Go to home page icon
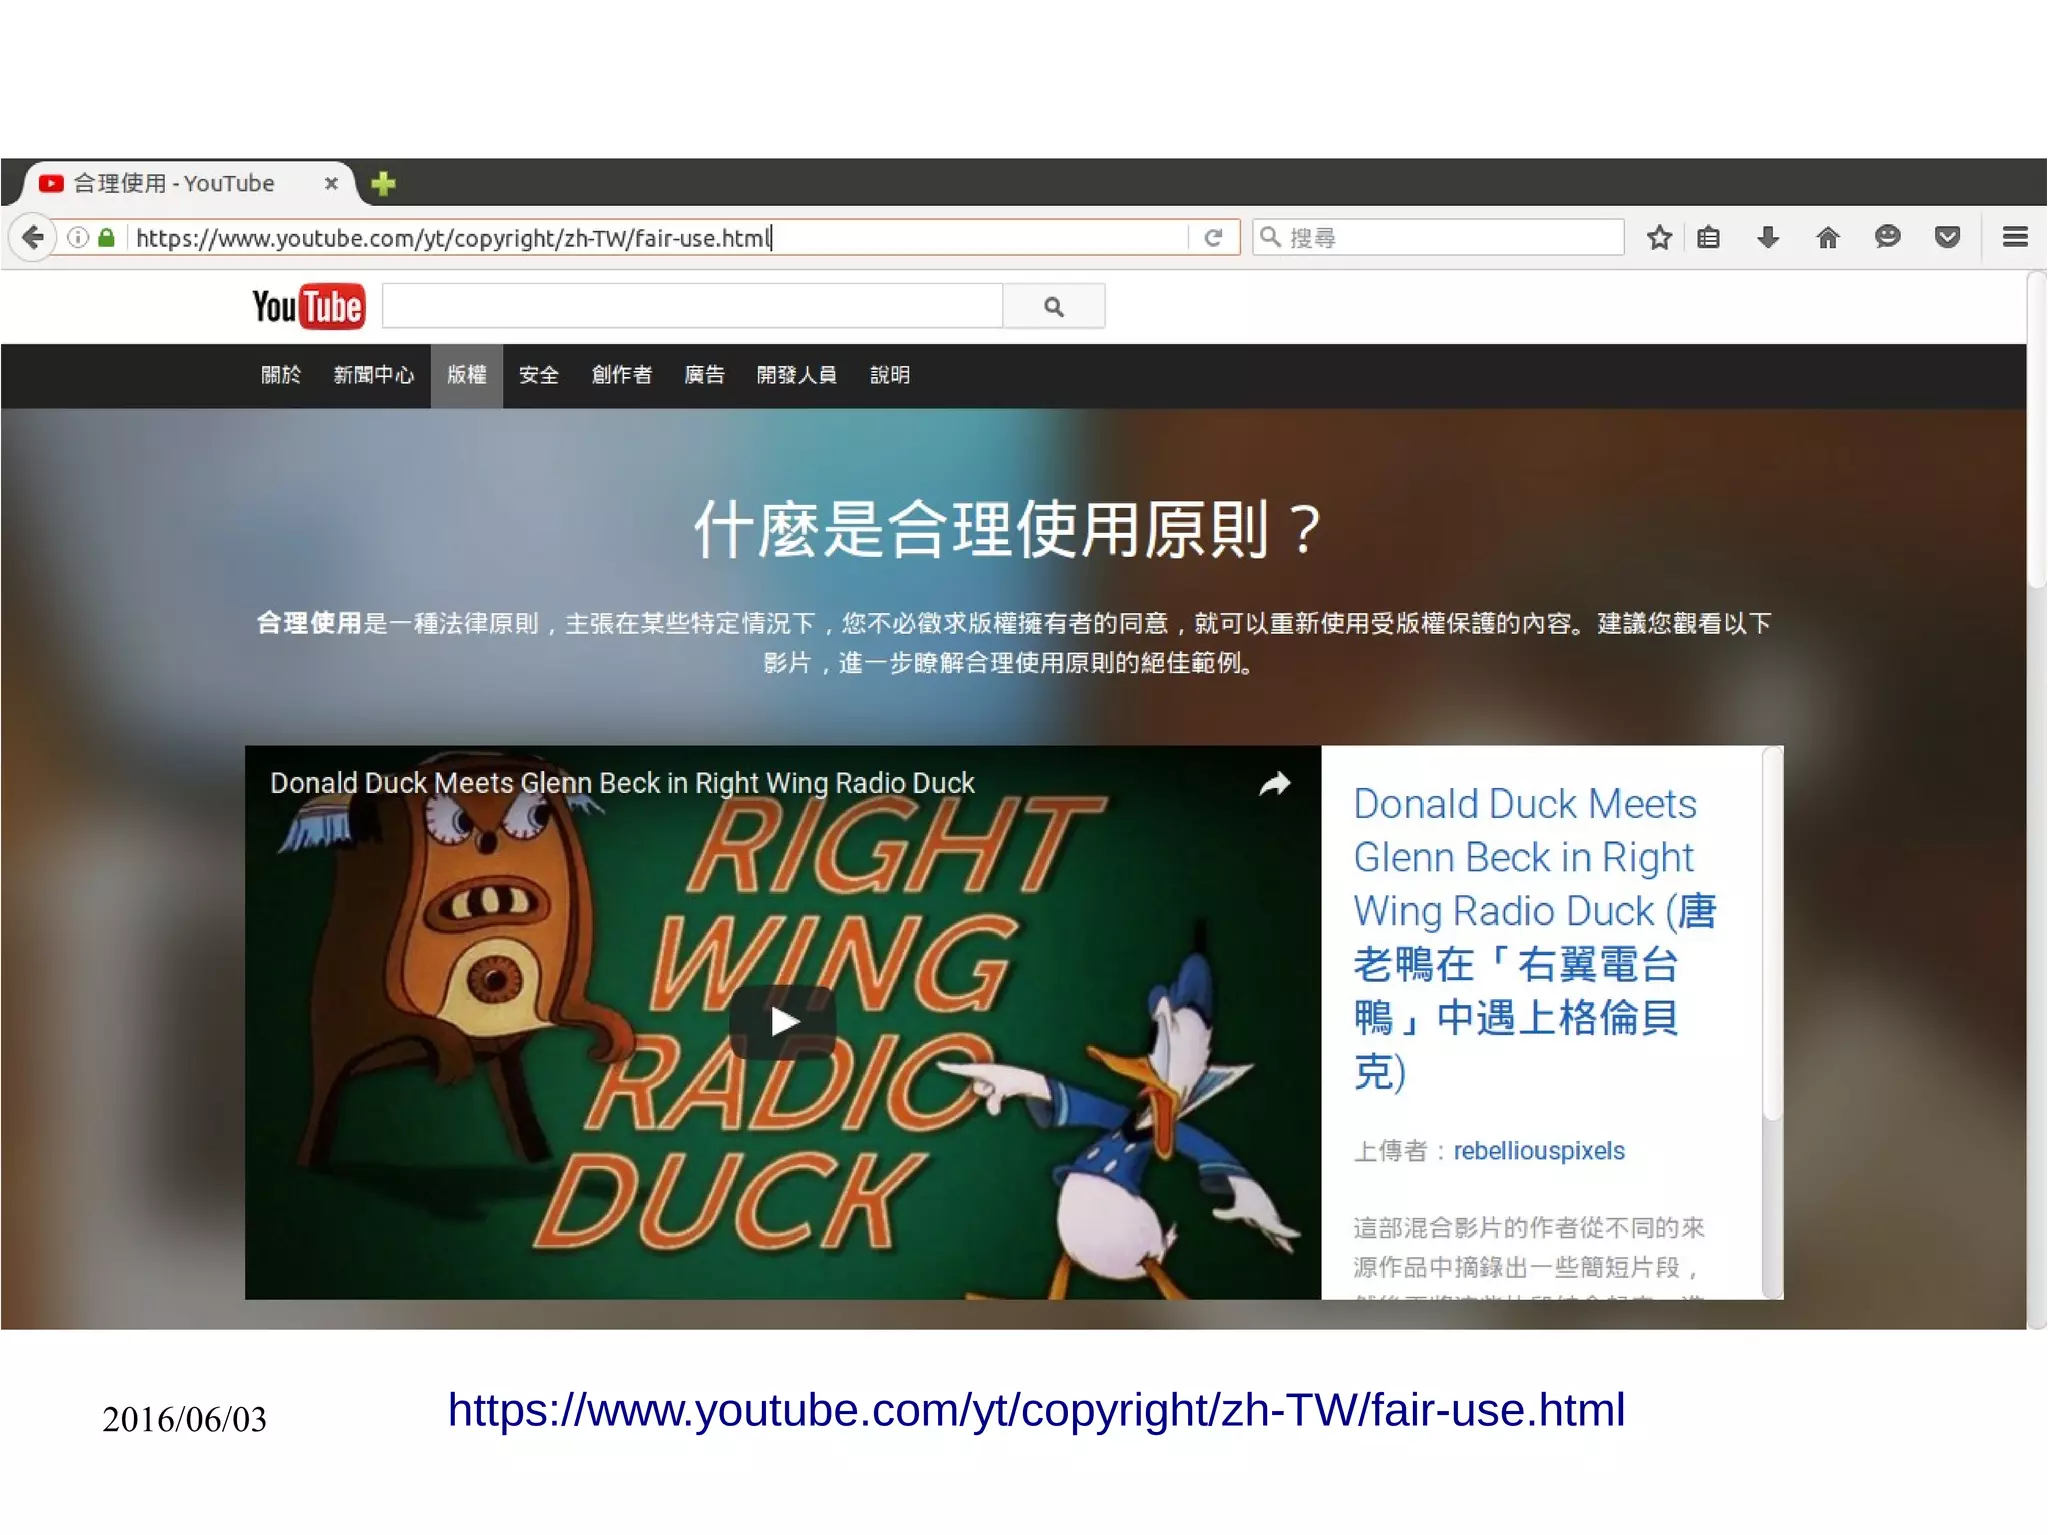 (1828, 238)
